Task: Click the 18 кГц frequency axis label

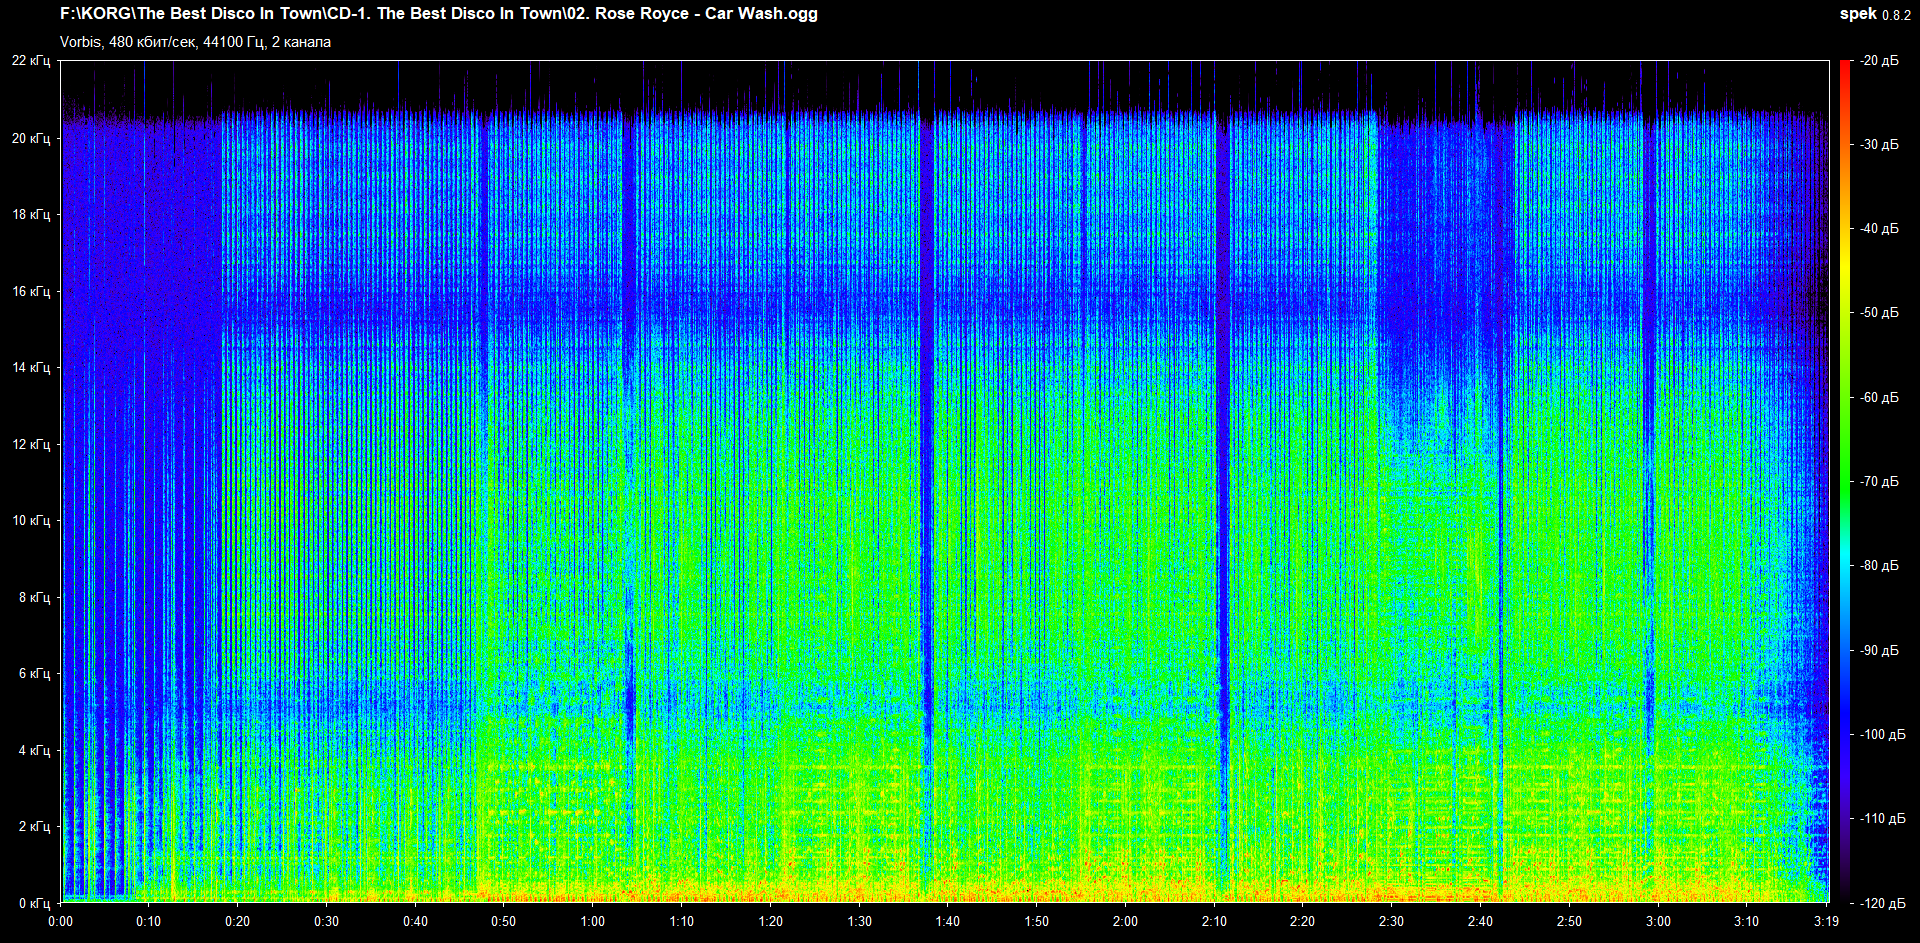Action: (31, 214)
